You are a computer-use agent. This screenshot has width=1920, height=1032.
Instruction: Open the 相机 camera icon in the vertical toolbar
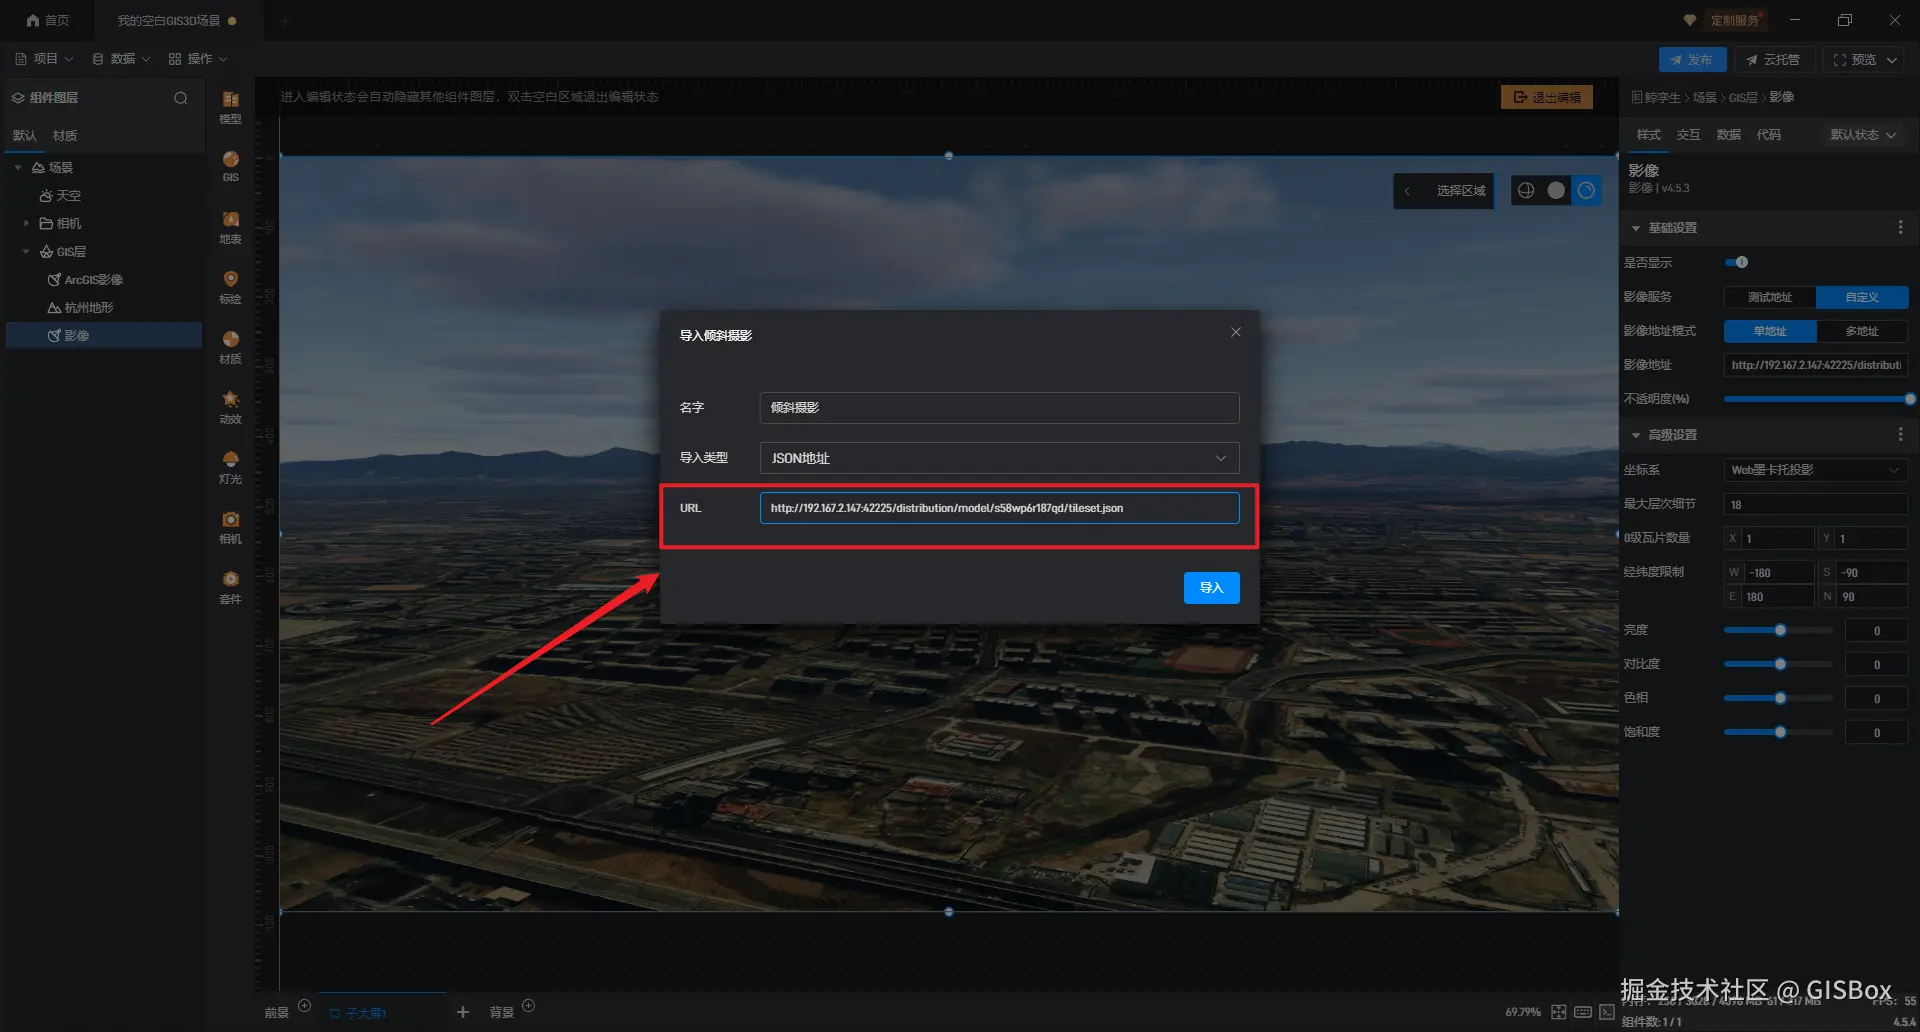click(230, 526)
